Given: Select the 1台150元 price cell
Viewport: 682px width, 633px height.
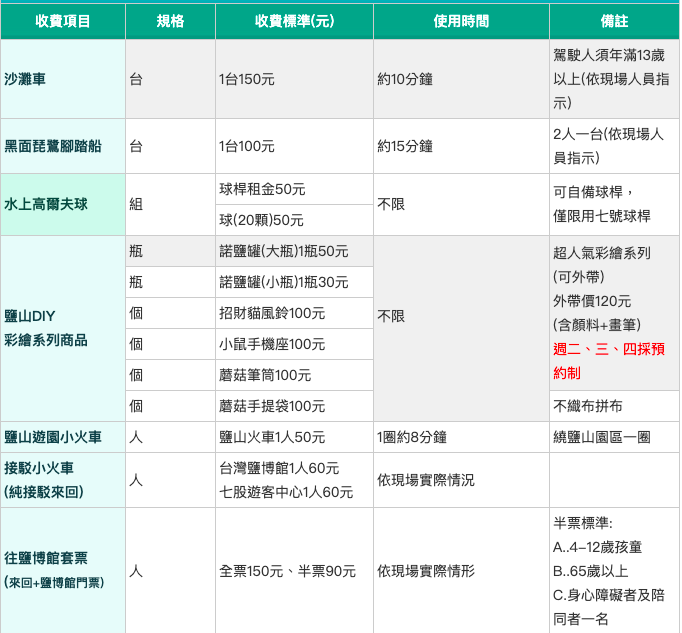Looking at the screenshot, I should click(294, 79).
